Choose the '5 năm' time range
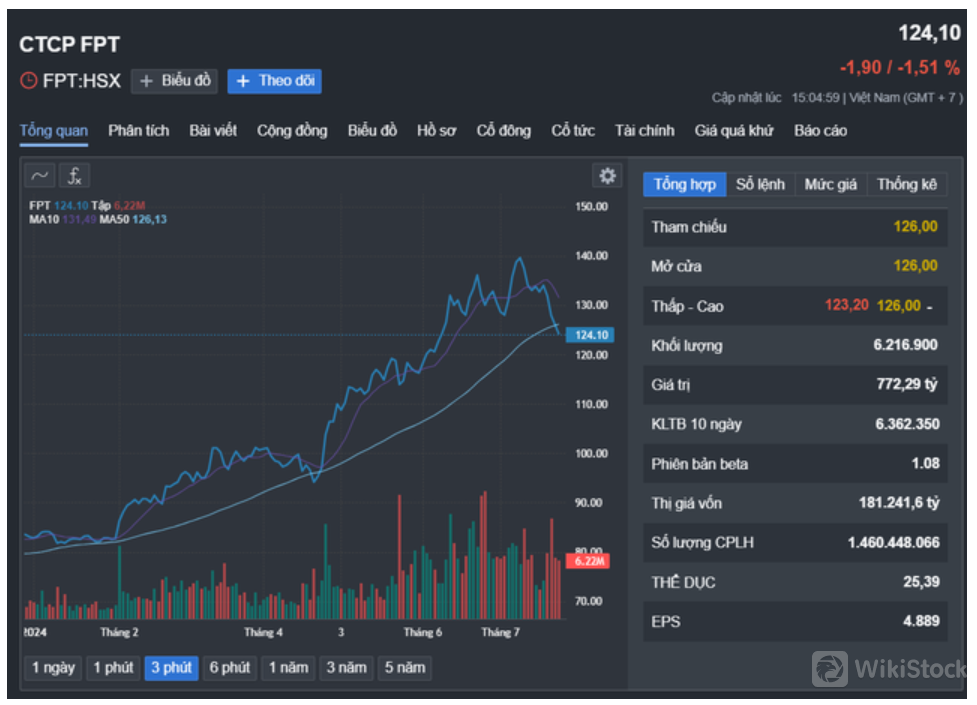 click(404, 668)
